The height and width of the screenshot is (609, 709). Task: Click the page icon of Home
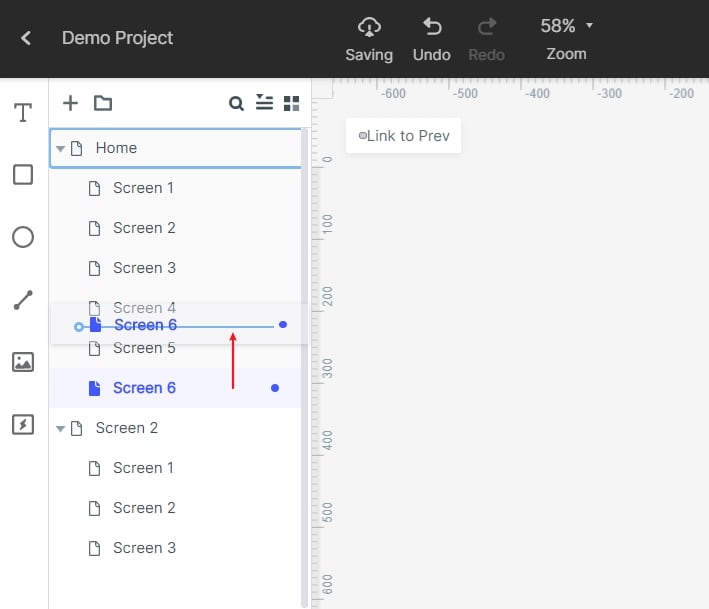[77, 148]
